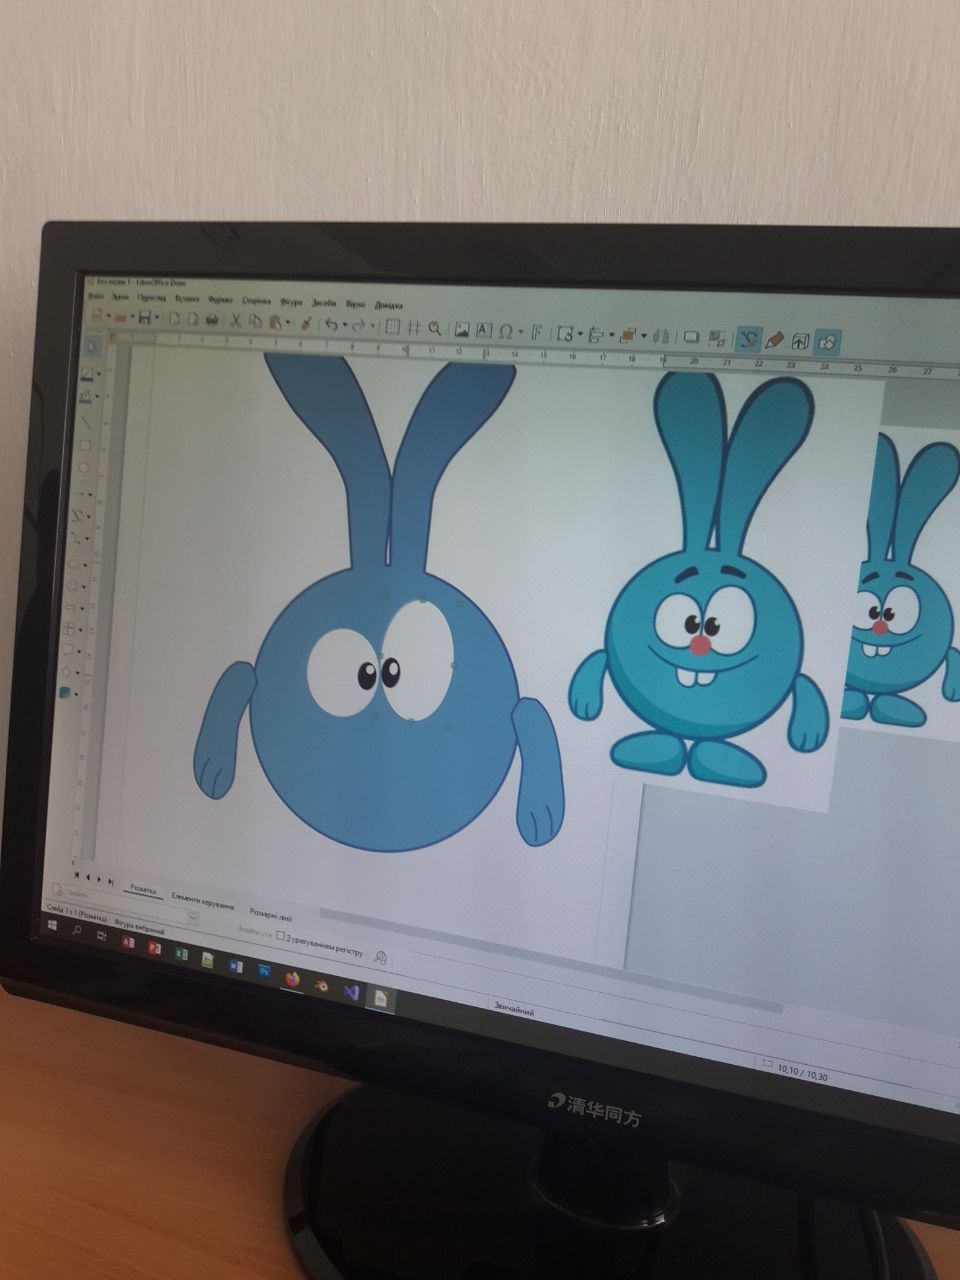Click the Cut scissors icon
Viewport: 960px width, 1280px height.
235,321
